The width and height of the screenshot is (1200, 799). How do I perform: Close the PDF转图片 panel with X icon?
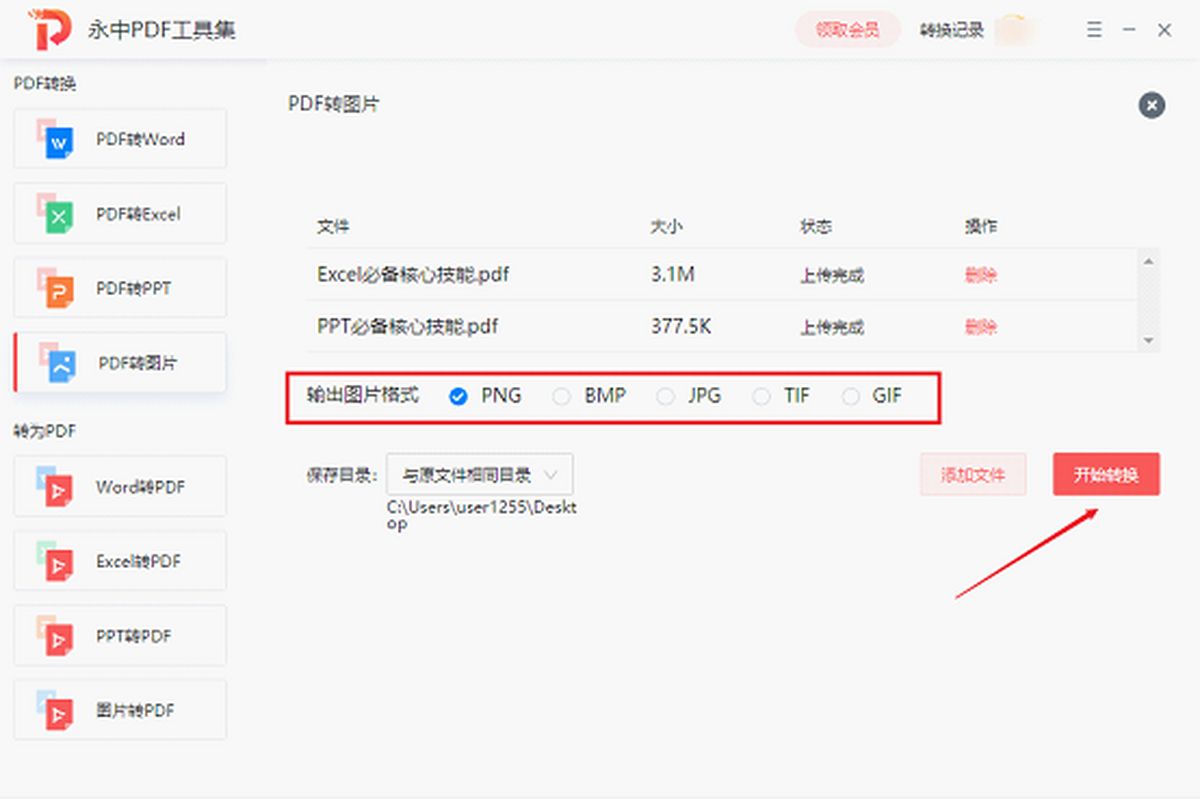[x=1151, y=105]
